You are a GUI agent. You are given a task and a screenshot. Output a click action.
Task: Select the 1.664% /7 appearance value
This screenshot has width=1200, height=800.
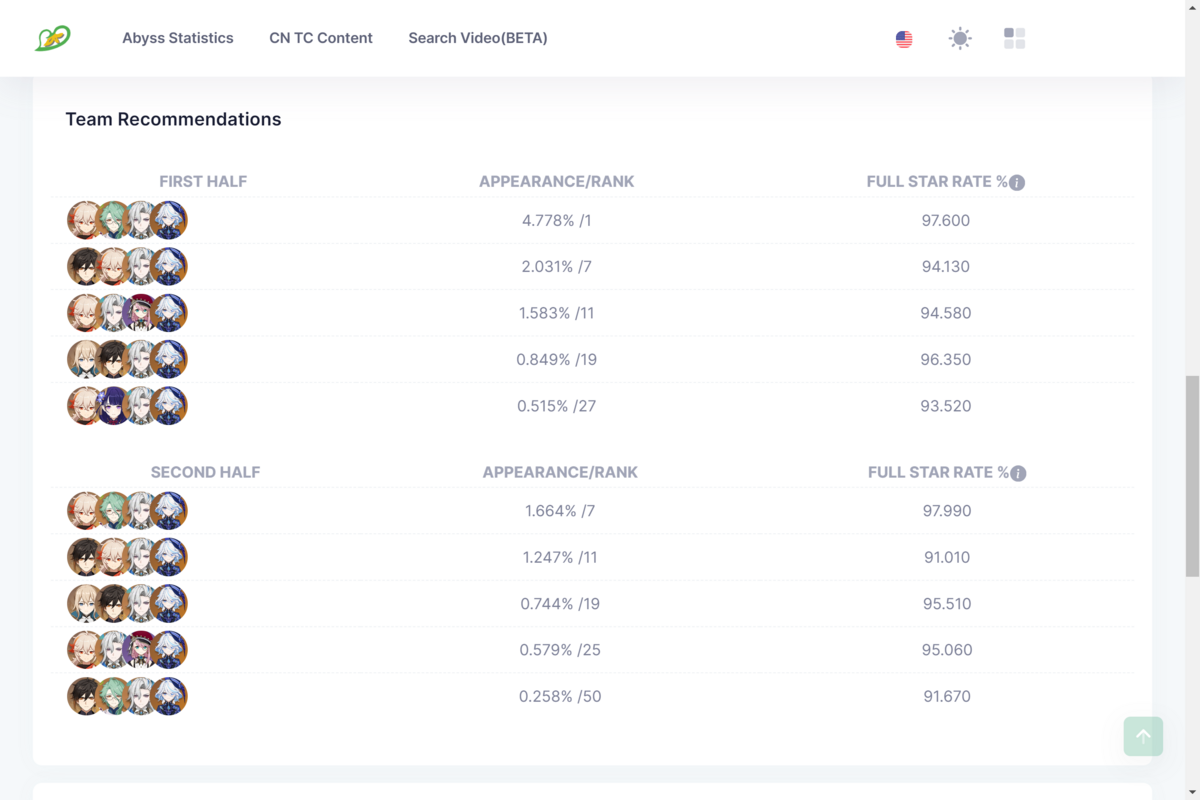click(x=560, y=511)
